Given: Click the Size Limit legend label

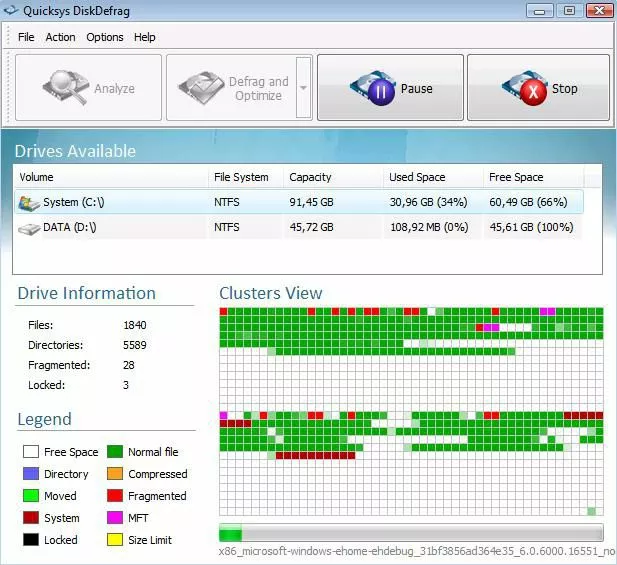Looking at the screenshot, I should (x=150, y=540).
